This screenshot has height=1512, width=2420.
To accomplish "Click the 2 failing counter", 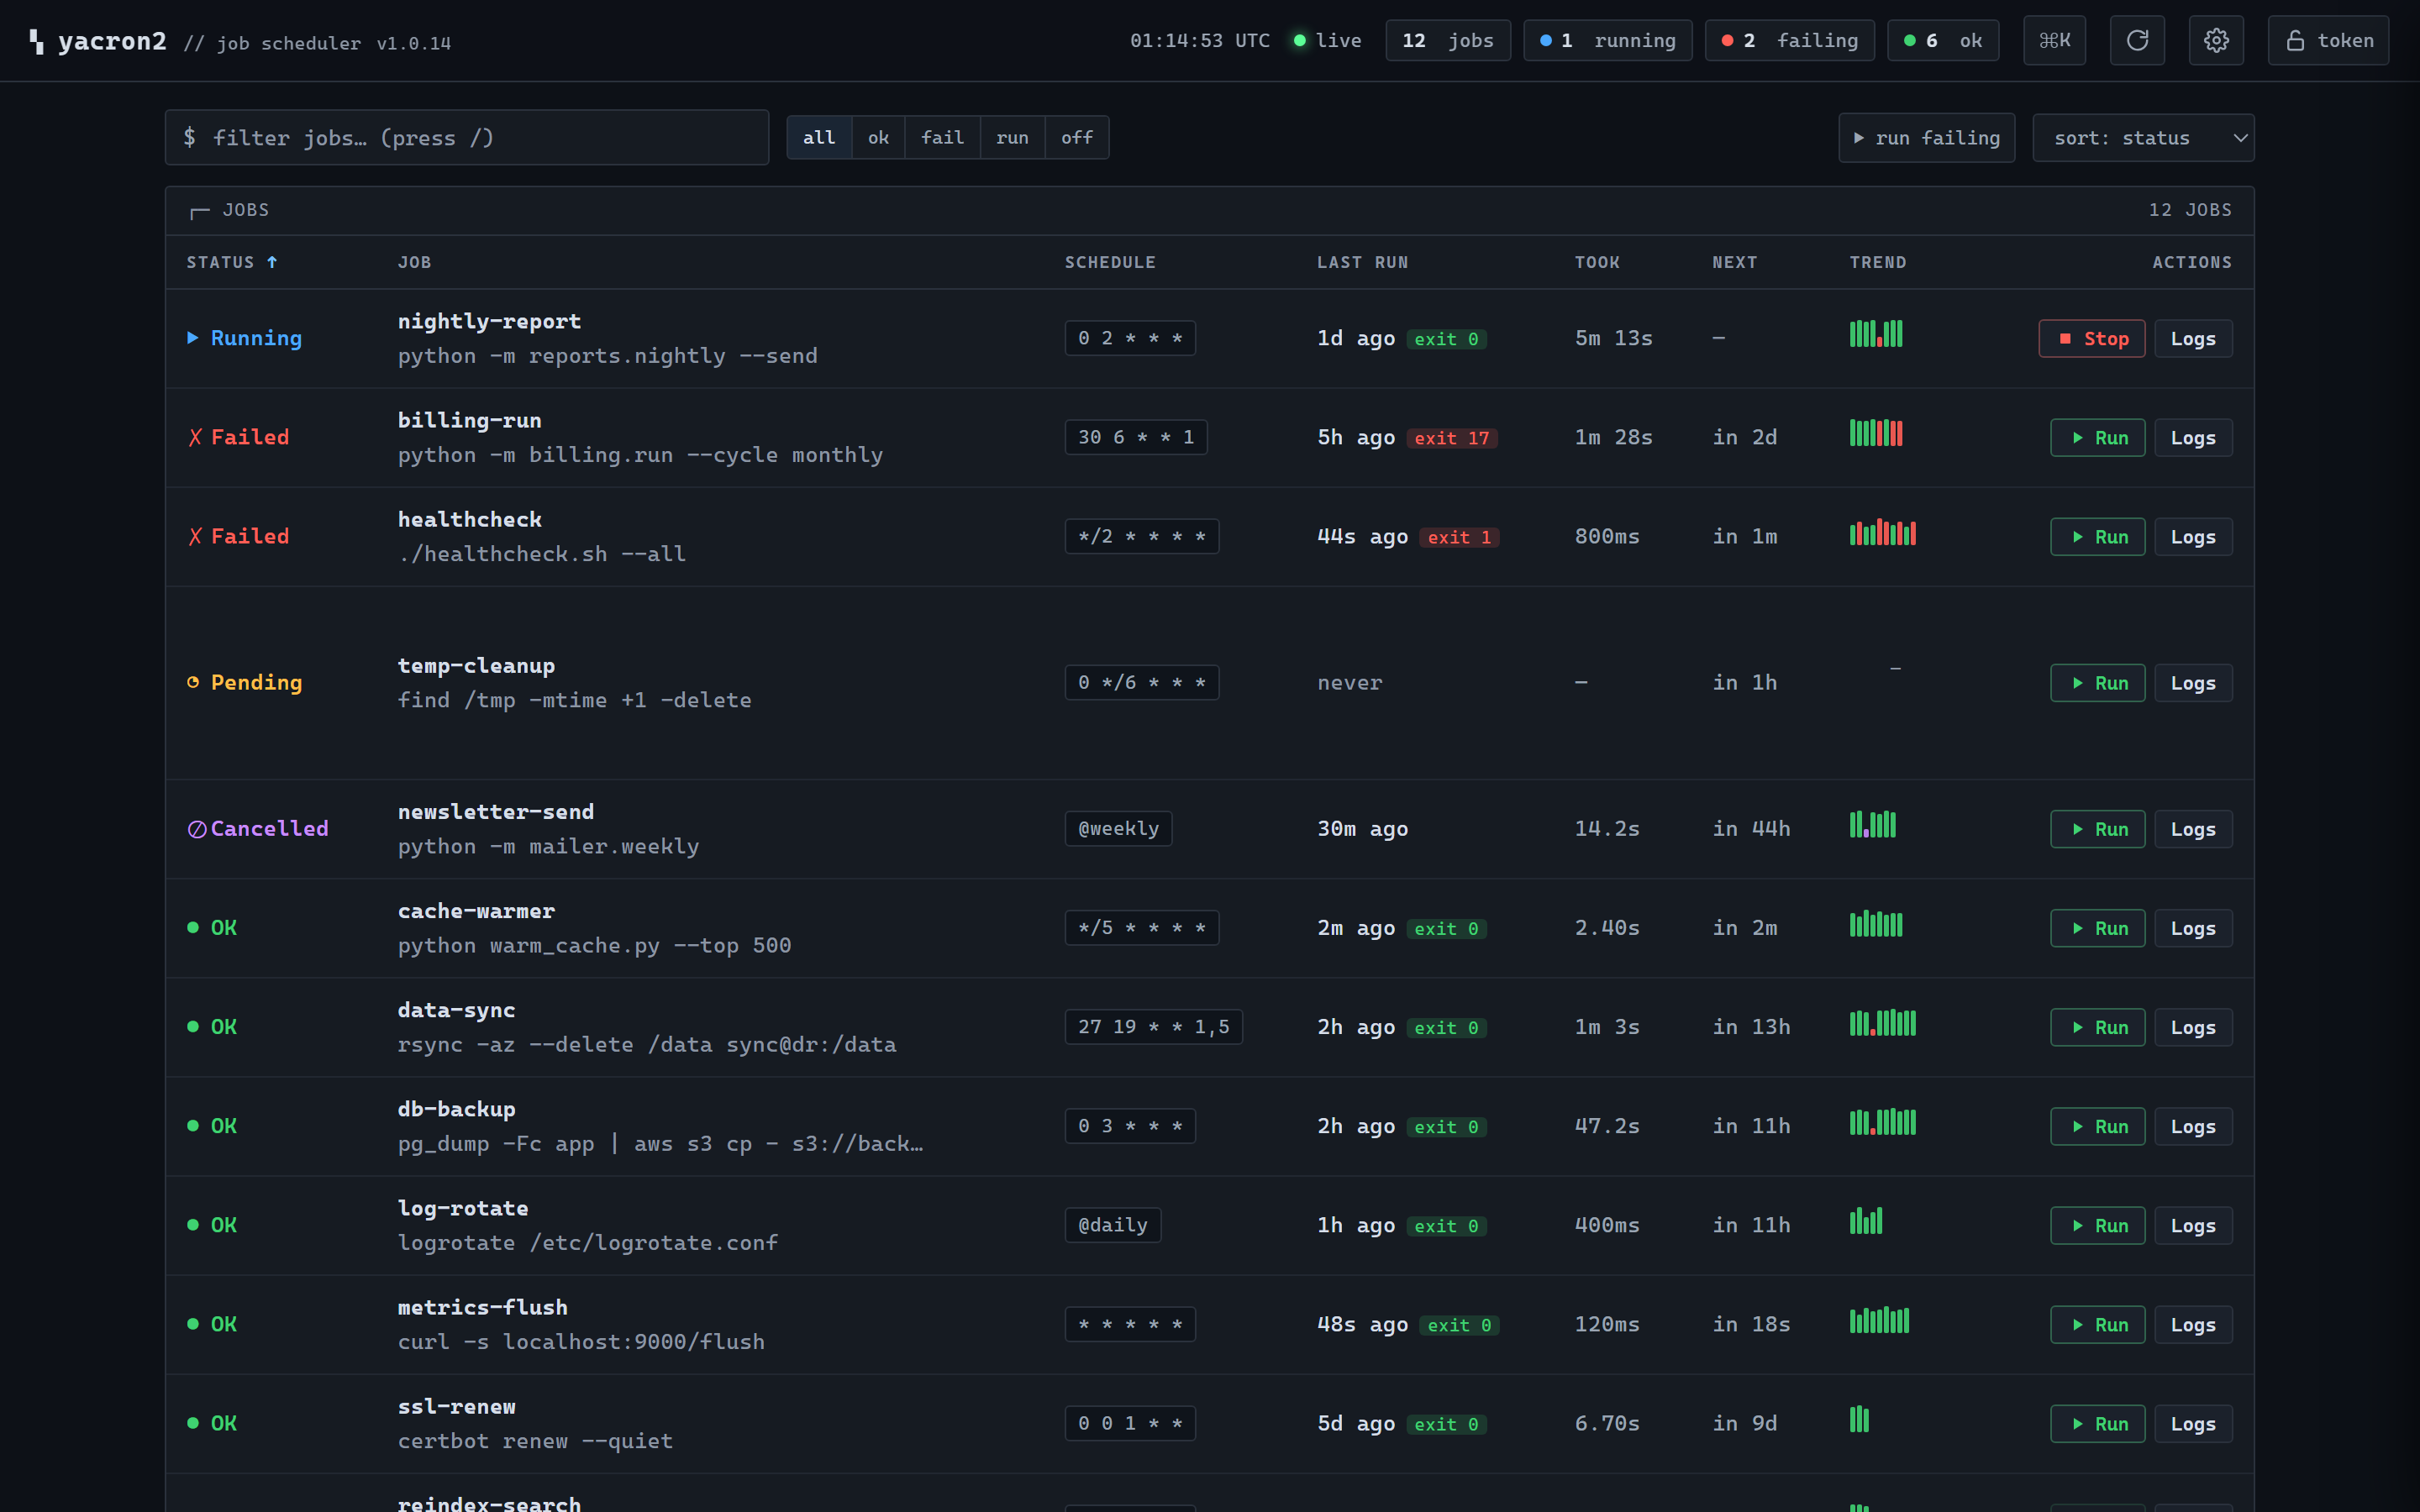I will pyautogui.click(x=1789, y=41).
